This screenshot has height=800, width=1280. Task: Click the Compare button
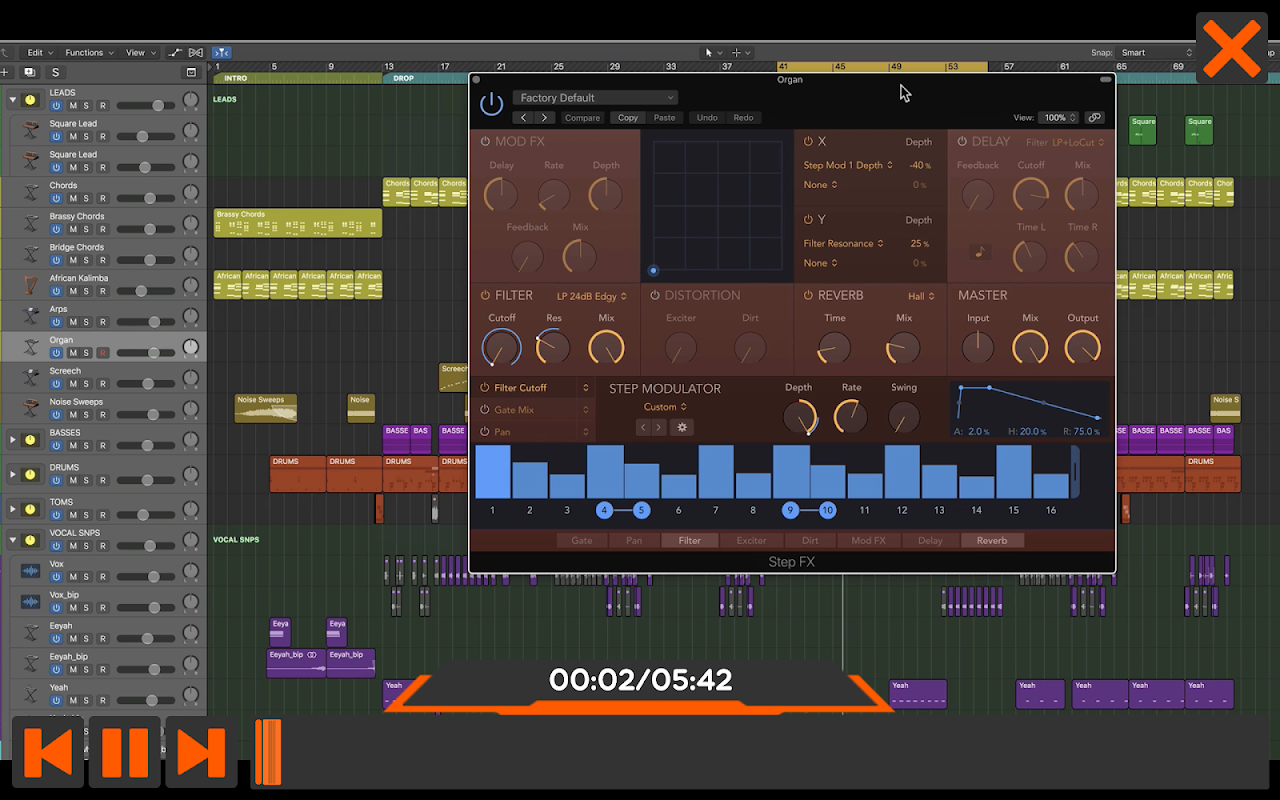coord(582,118)
